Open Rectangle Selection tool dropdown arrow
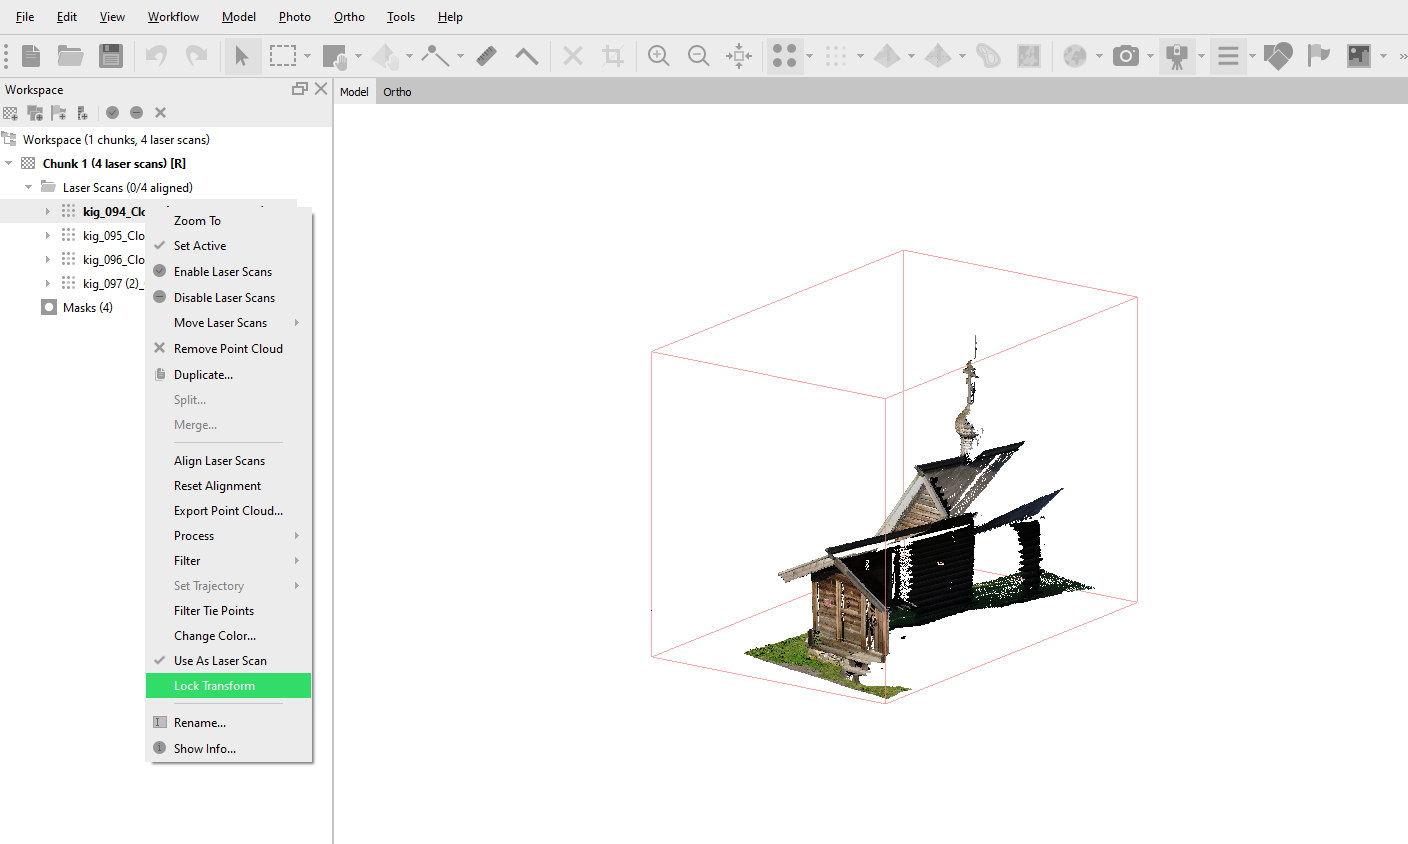Image resolution: width=1408 pixels, height=844 pixels. point(308,56)
